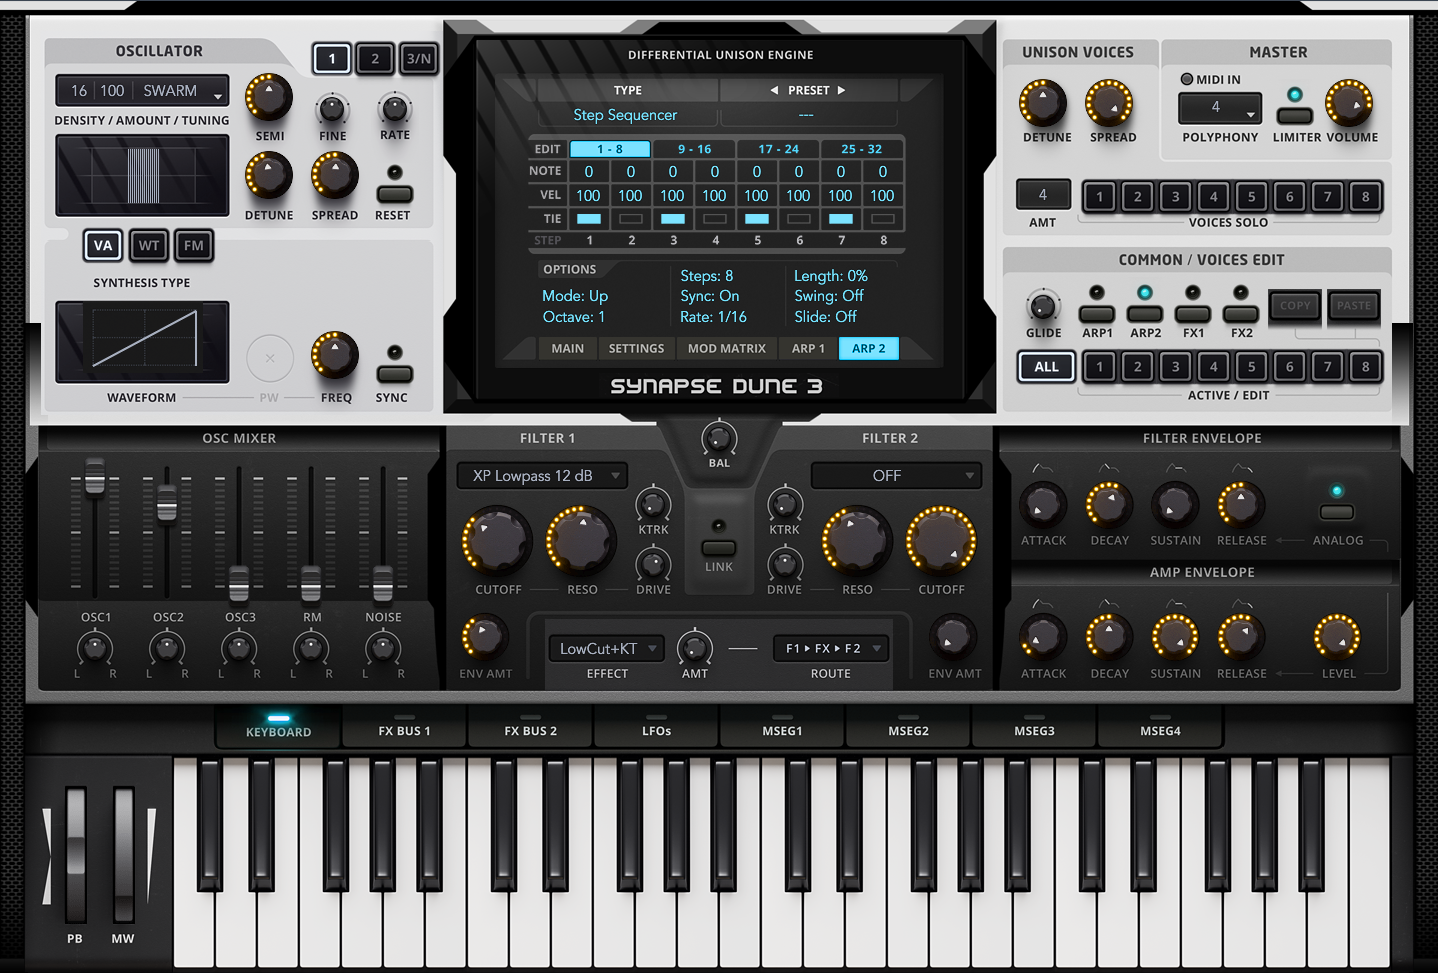
Task: Open the POLYPHONY dropdown
Action: tap(1220, 108)
